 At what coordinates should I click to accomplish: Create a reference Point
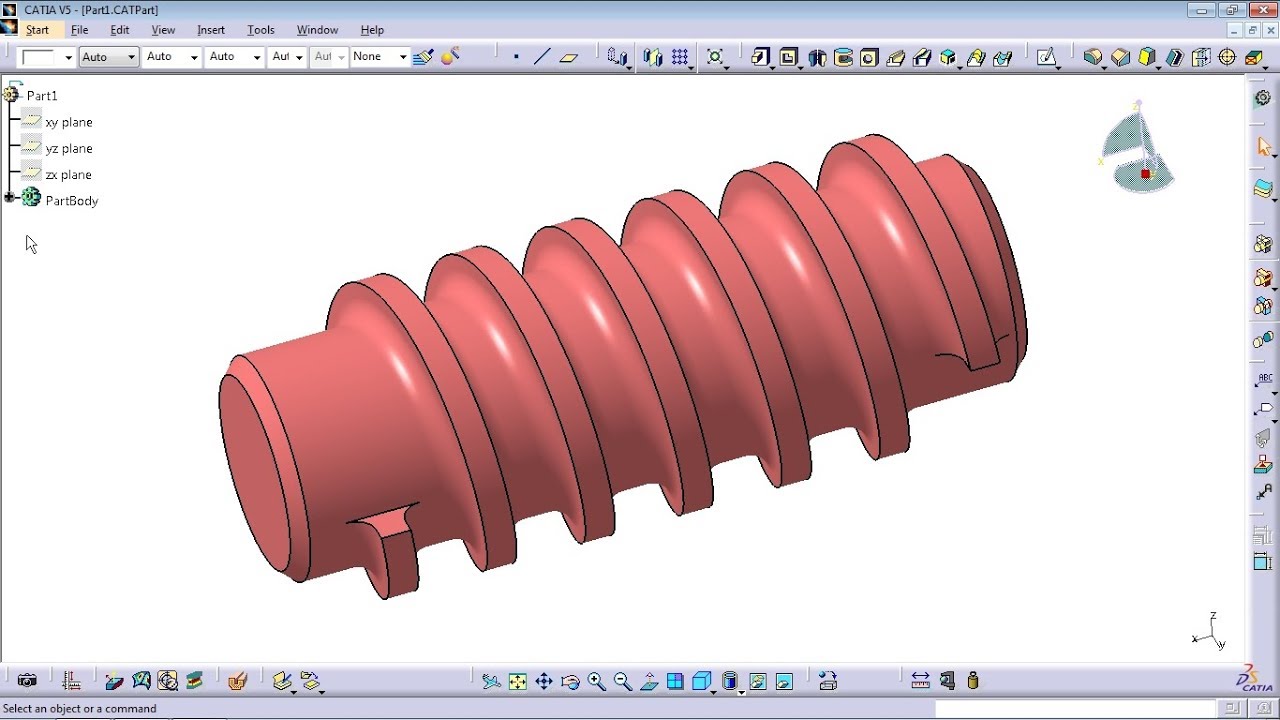[516, 57]
